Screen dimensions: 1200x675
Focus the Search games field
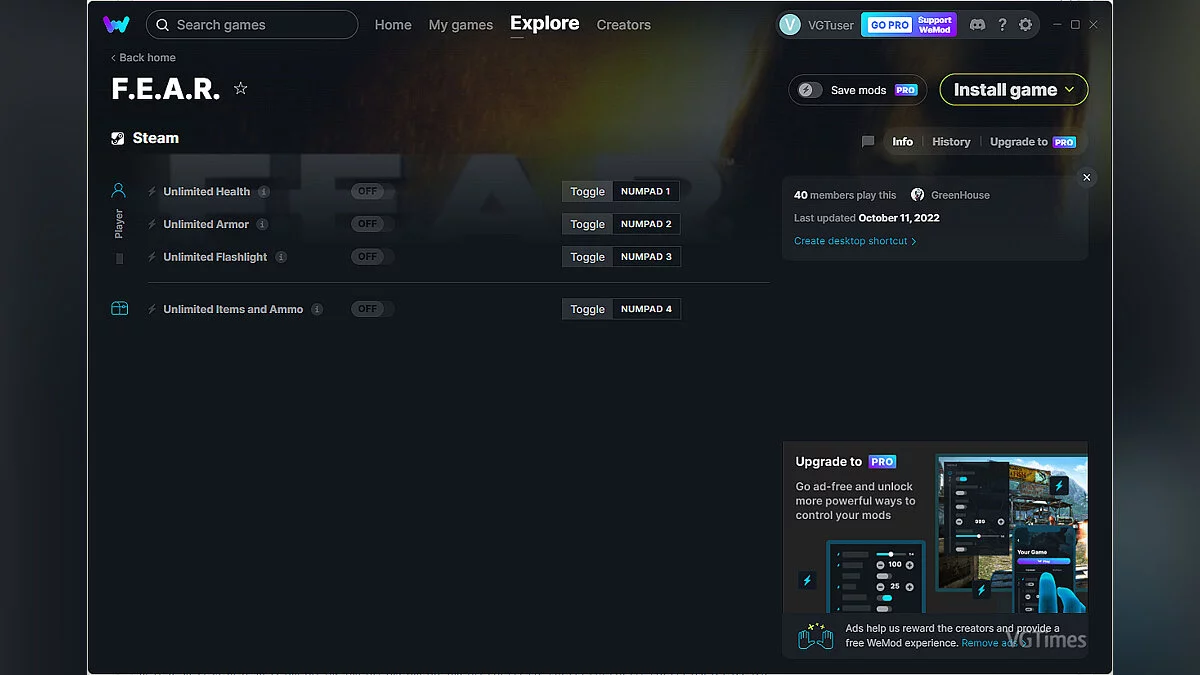[x=252, y=25]
